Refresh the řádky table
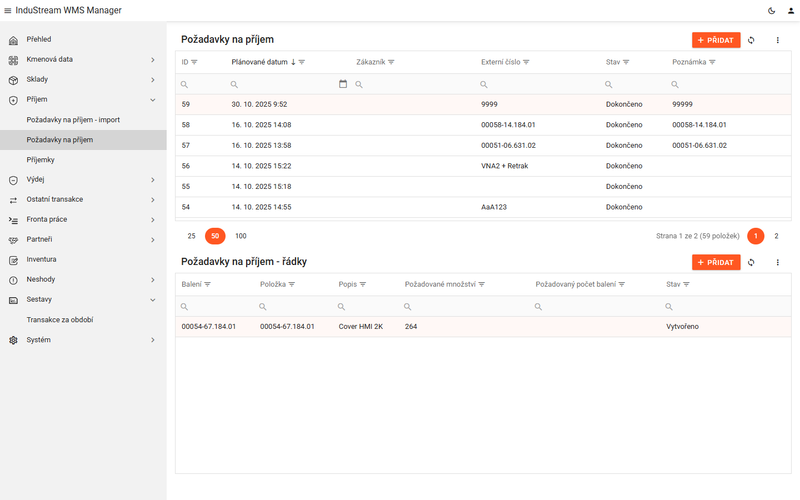 751,262
